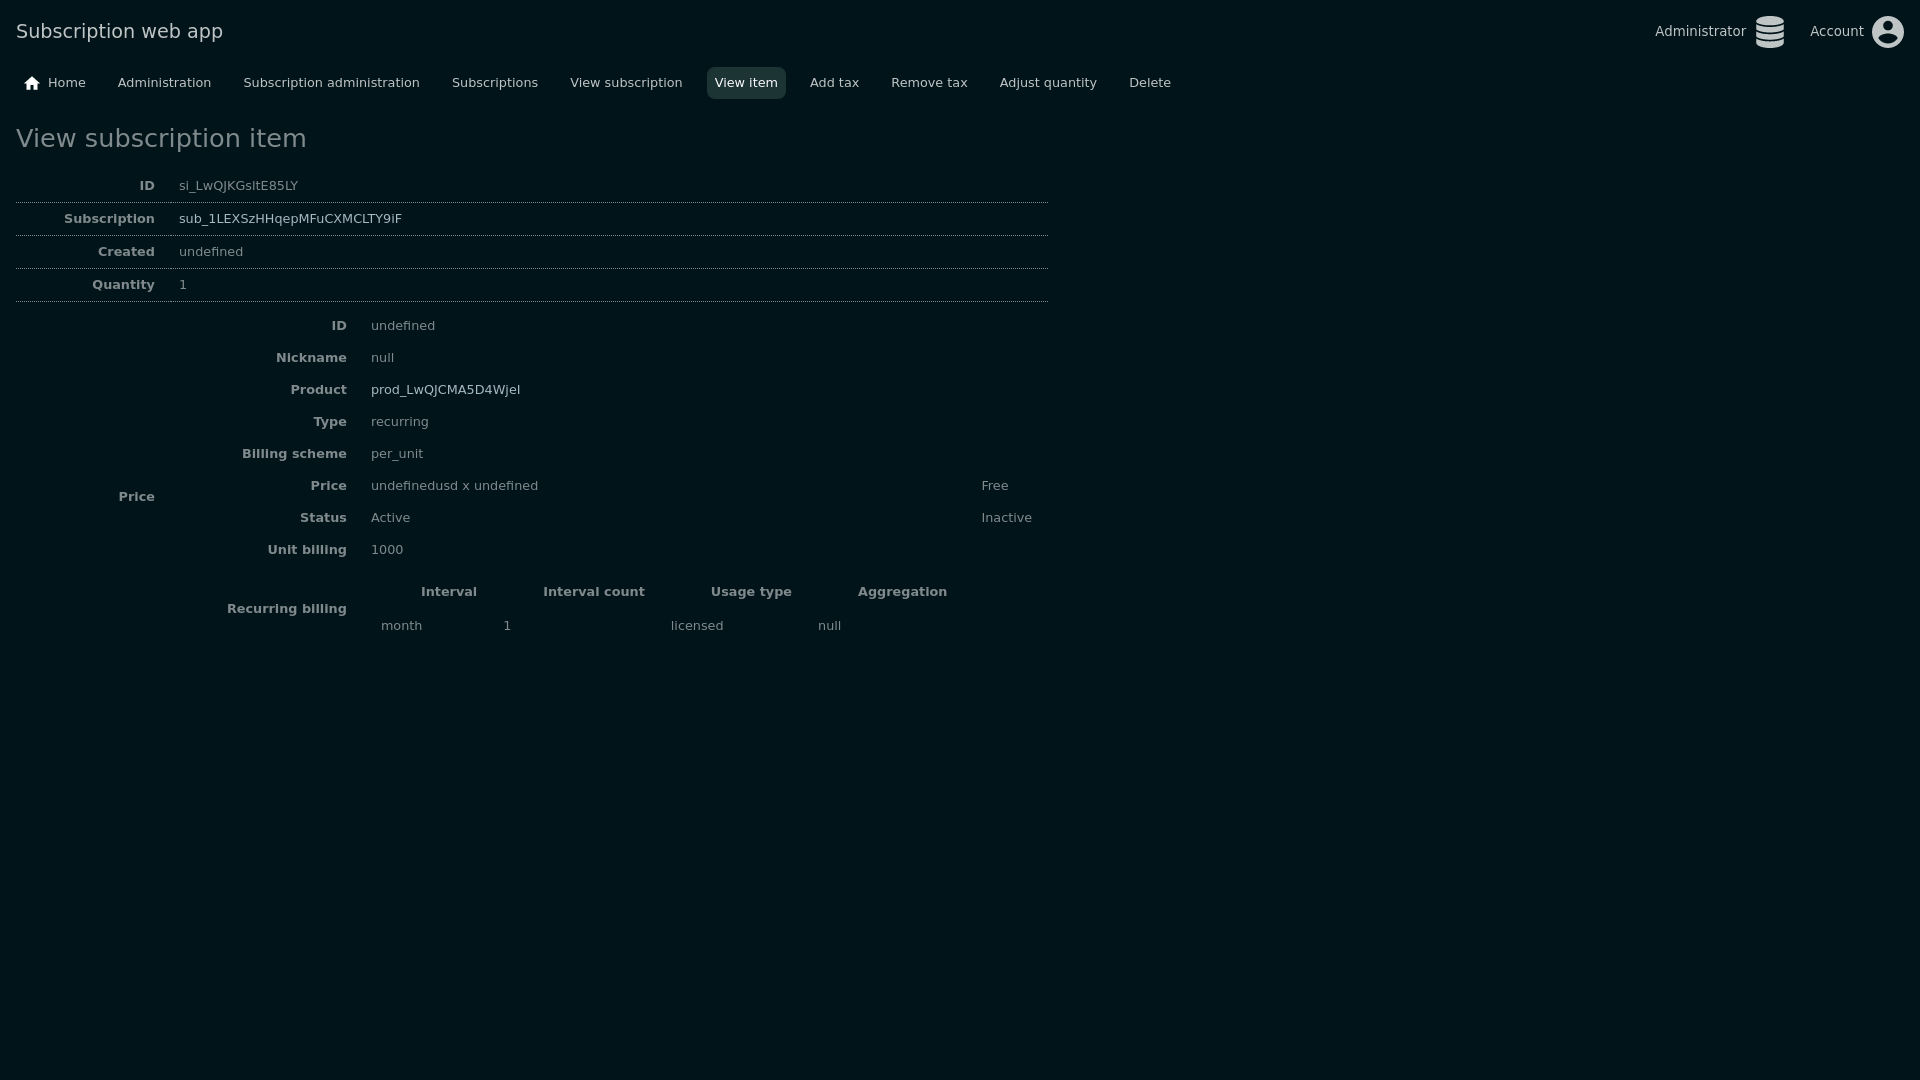
Task: Click the Administrator database stack icon
Action: coord(1769,32)
